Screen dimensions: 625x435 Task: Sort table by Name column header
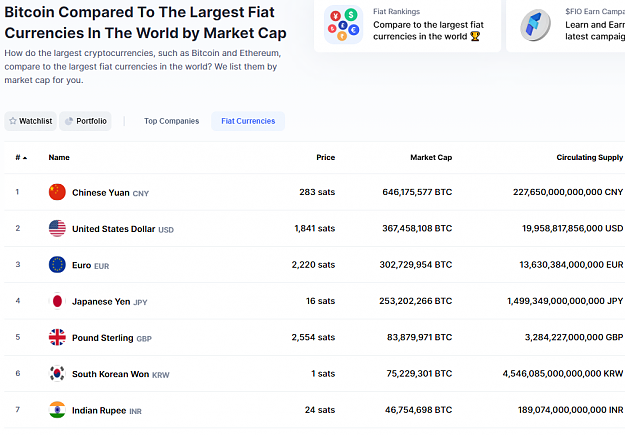59,157
